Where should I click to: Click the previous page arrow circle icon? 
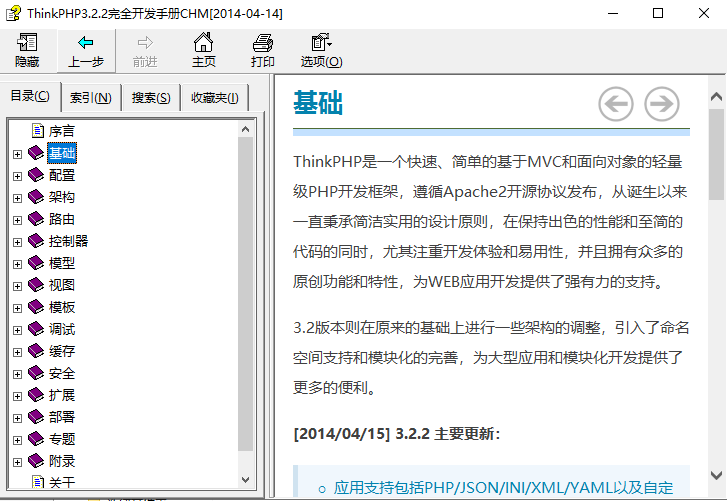click(615, 103)
